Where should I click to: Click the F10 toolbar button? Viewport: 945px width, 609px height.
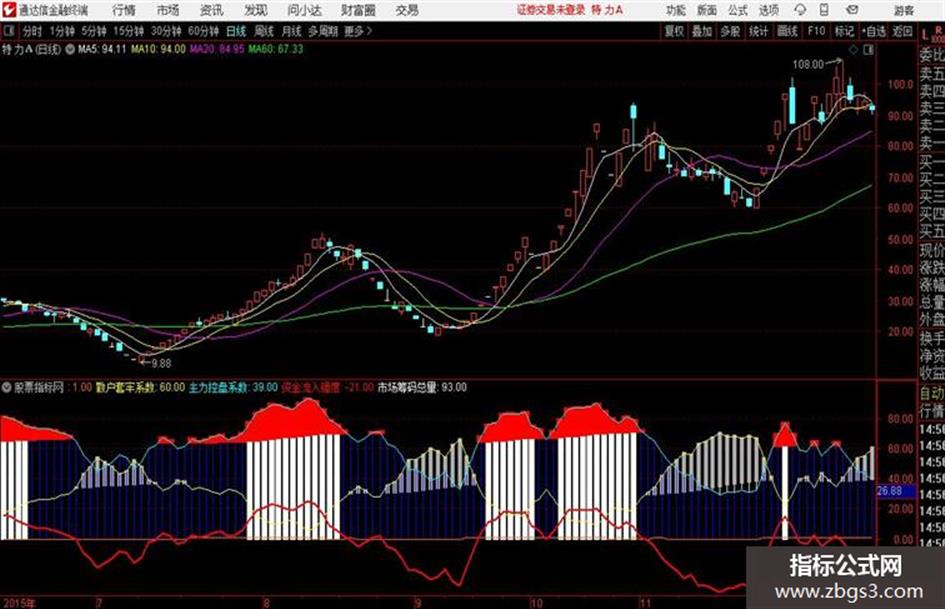coord(816,31)
